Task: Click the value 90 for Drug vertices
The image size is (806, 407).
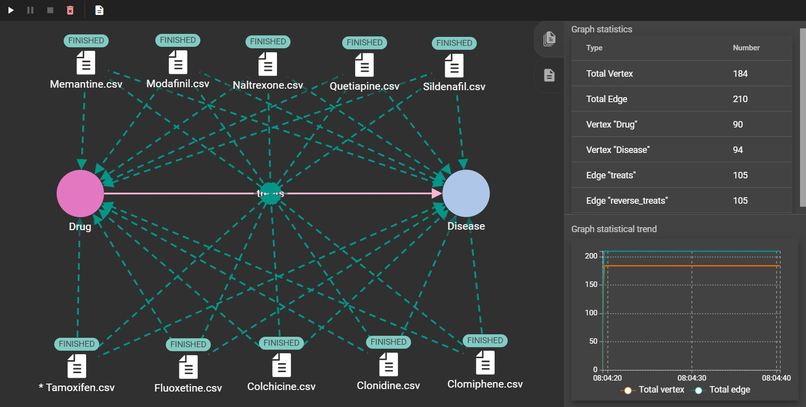Action: [738, 124]
